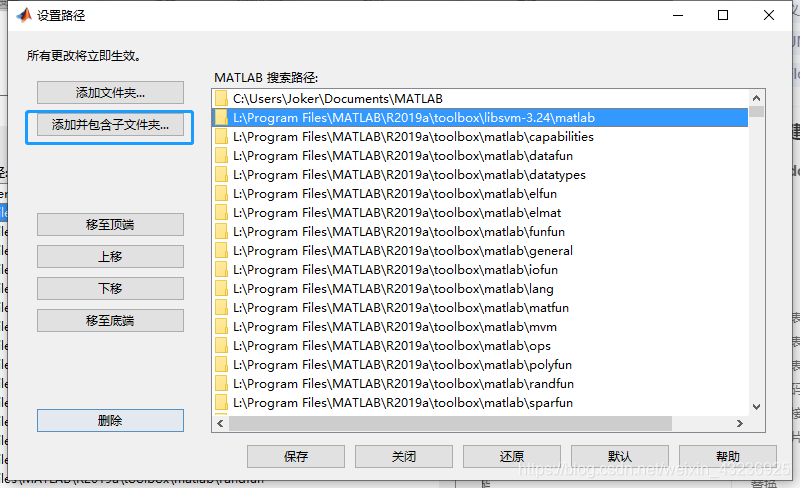The image size is (800, 488).
Task: Click the vertical scrollbar thumb
Action: coord(757,111)
